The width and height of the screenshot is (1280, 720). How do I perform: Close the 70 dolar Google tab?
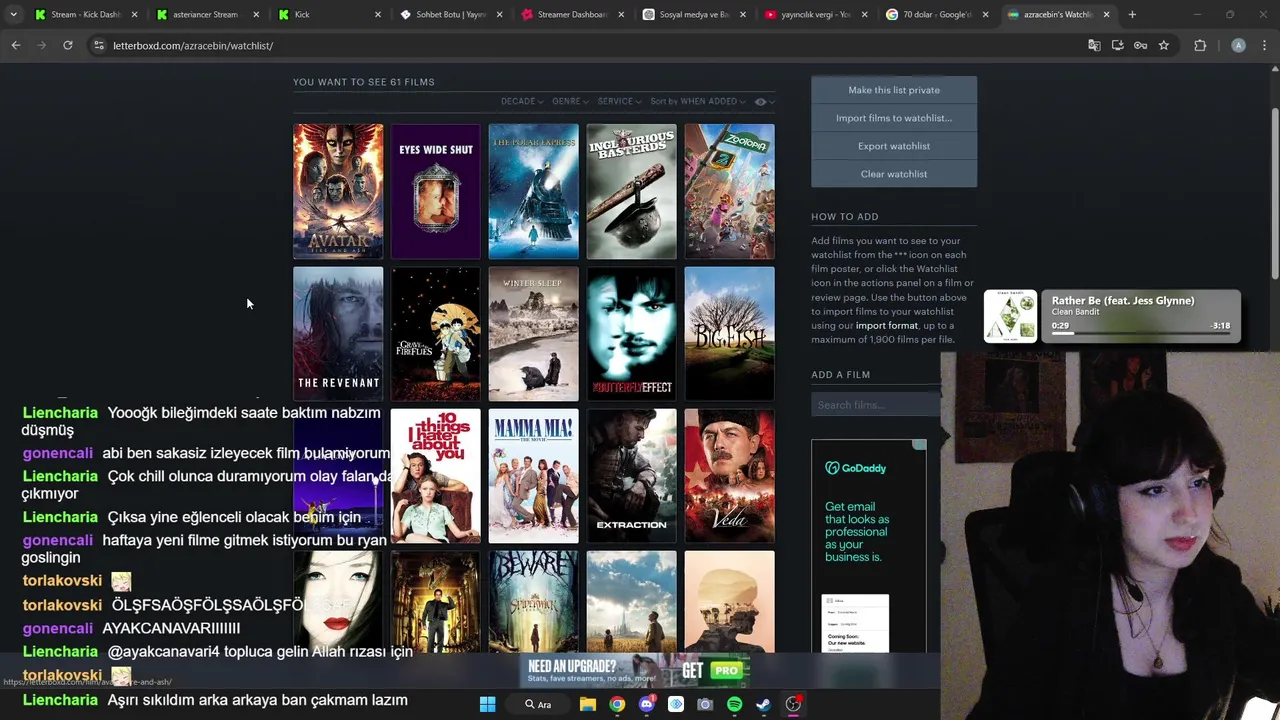[986, 15]
